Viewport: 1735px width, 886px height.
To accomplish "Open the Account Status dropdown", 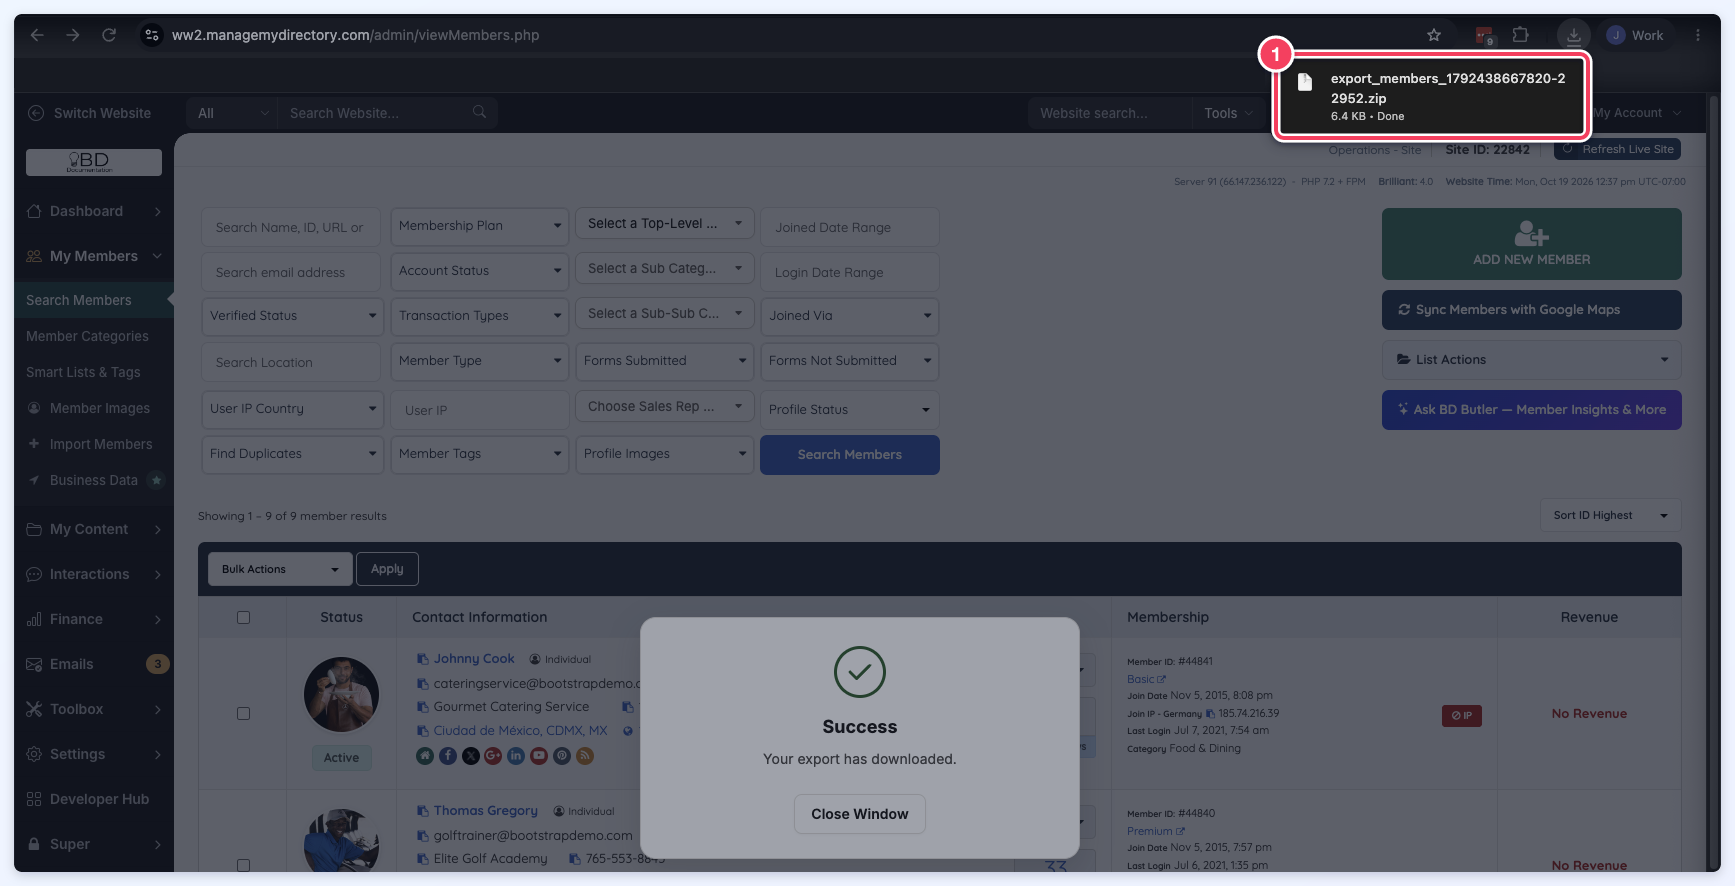I will point(480,271).
